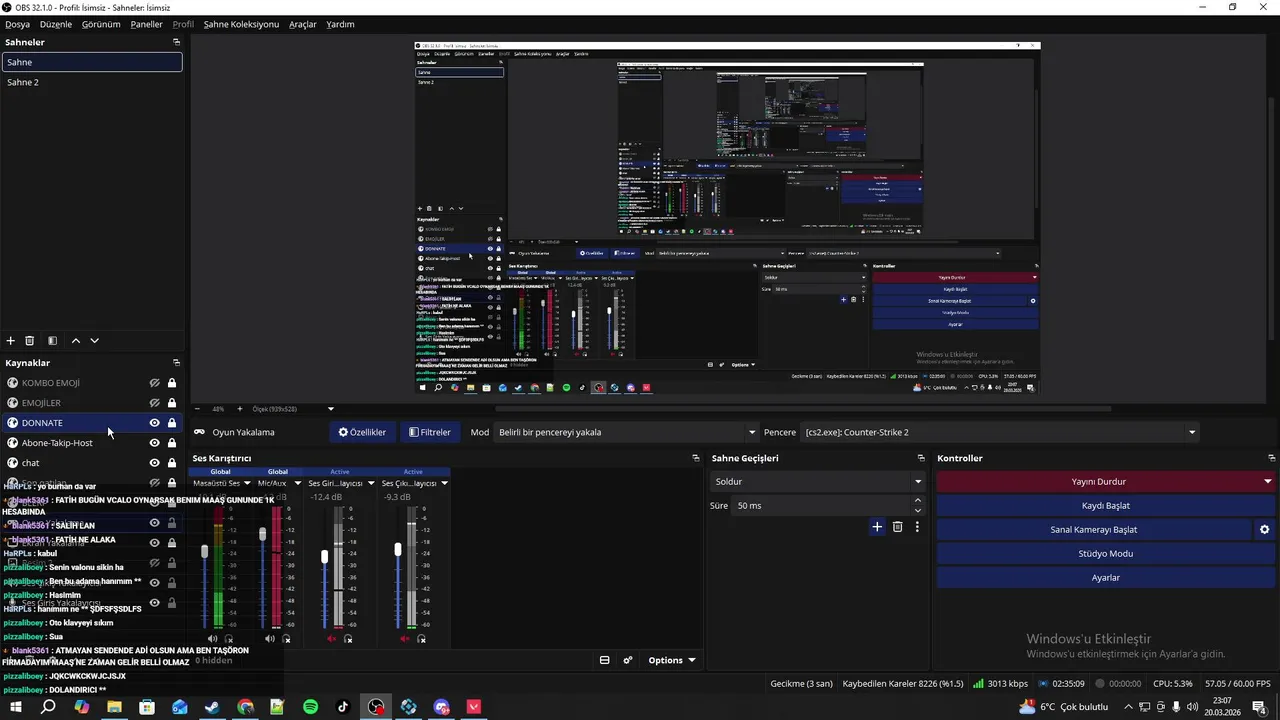The image size is (1280, 720).
Task: Undock the Sahne Geçişleri panel
Action: pos(921,458)
